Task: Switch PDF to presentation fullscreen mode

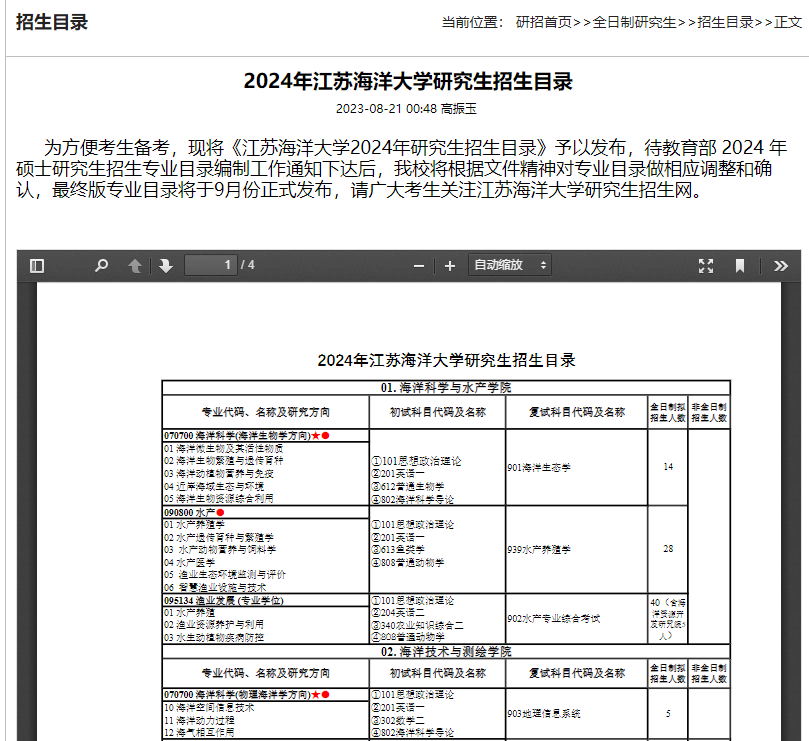Action: 706,266
